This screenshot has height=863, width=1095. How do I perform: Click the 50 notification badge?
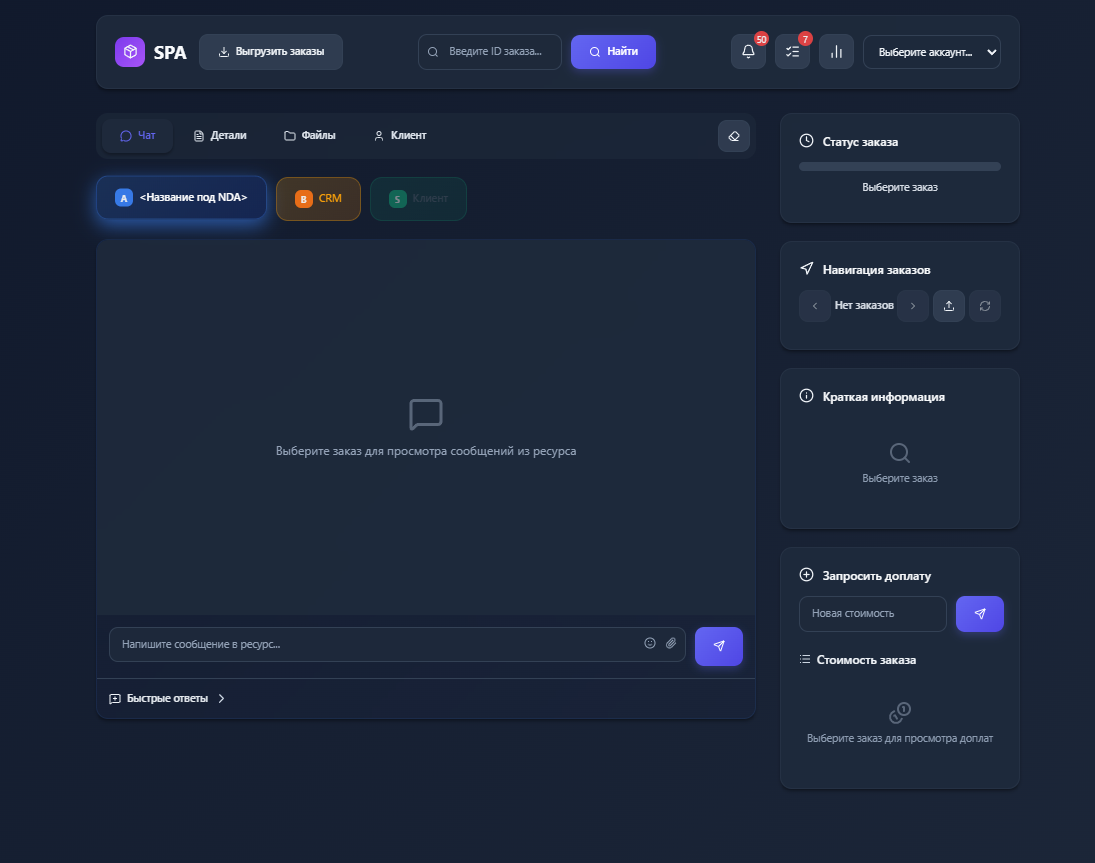pyautogui.click(x=761, y=39)
